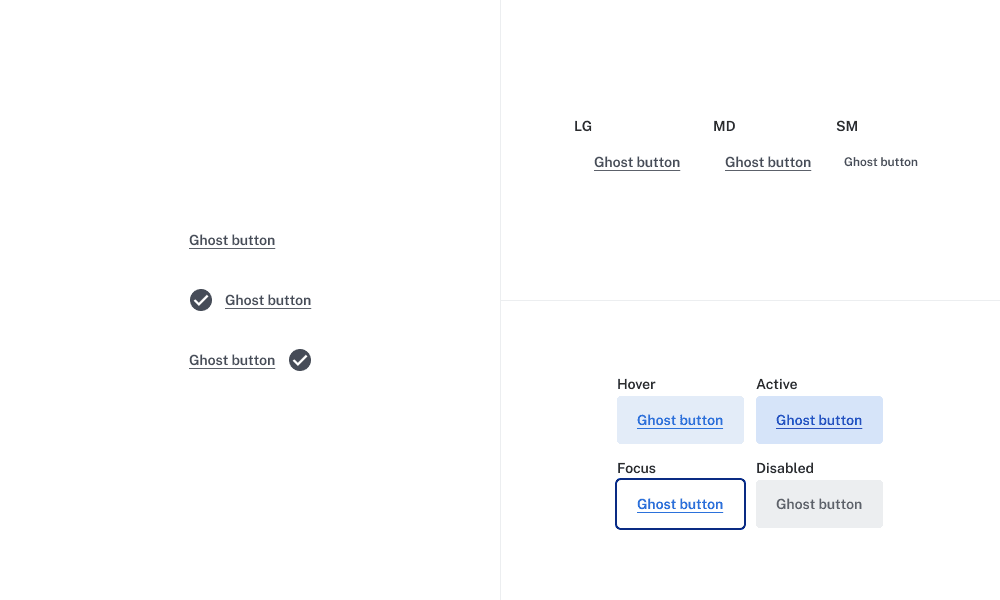
Task: Click the icon following the lowest left Ghost button
Action: (299, 360)
